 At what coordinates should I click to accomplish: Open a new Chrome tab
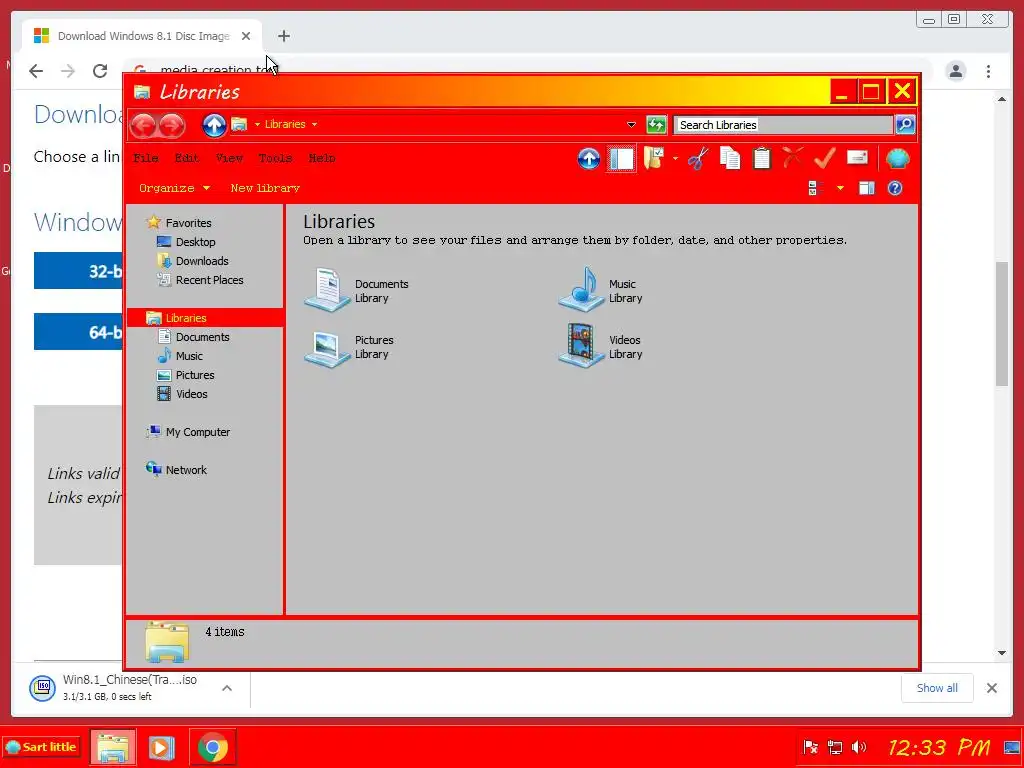(x=283, y=36)
